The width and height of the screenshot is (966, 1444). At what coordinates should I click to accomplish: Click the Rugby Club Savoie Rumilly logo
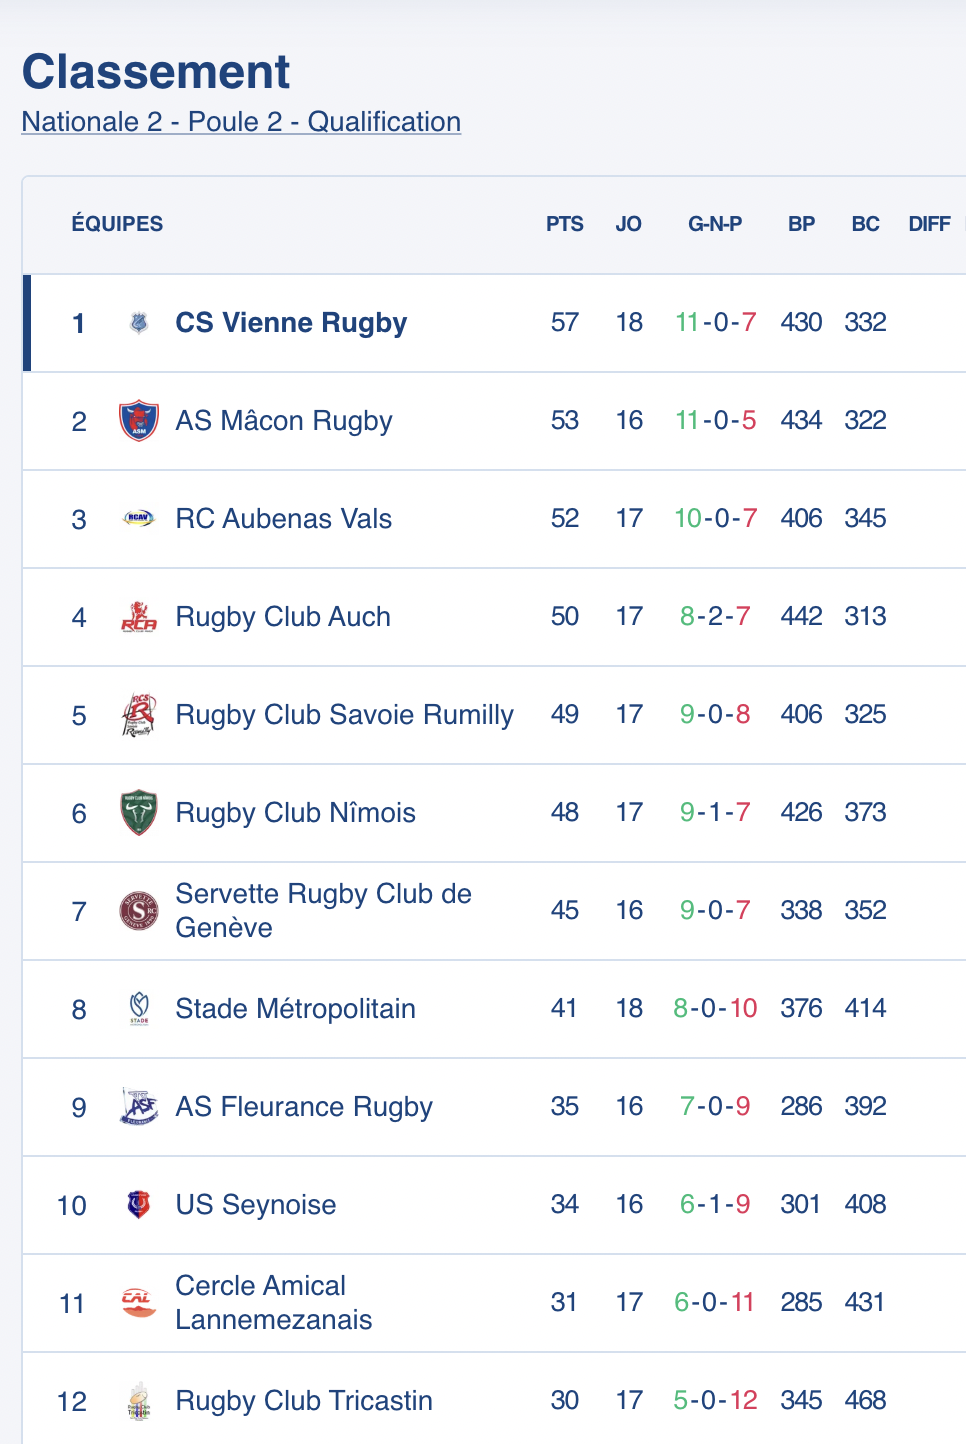tap(139, 715)
